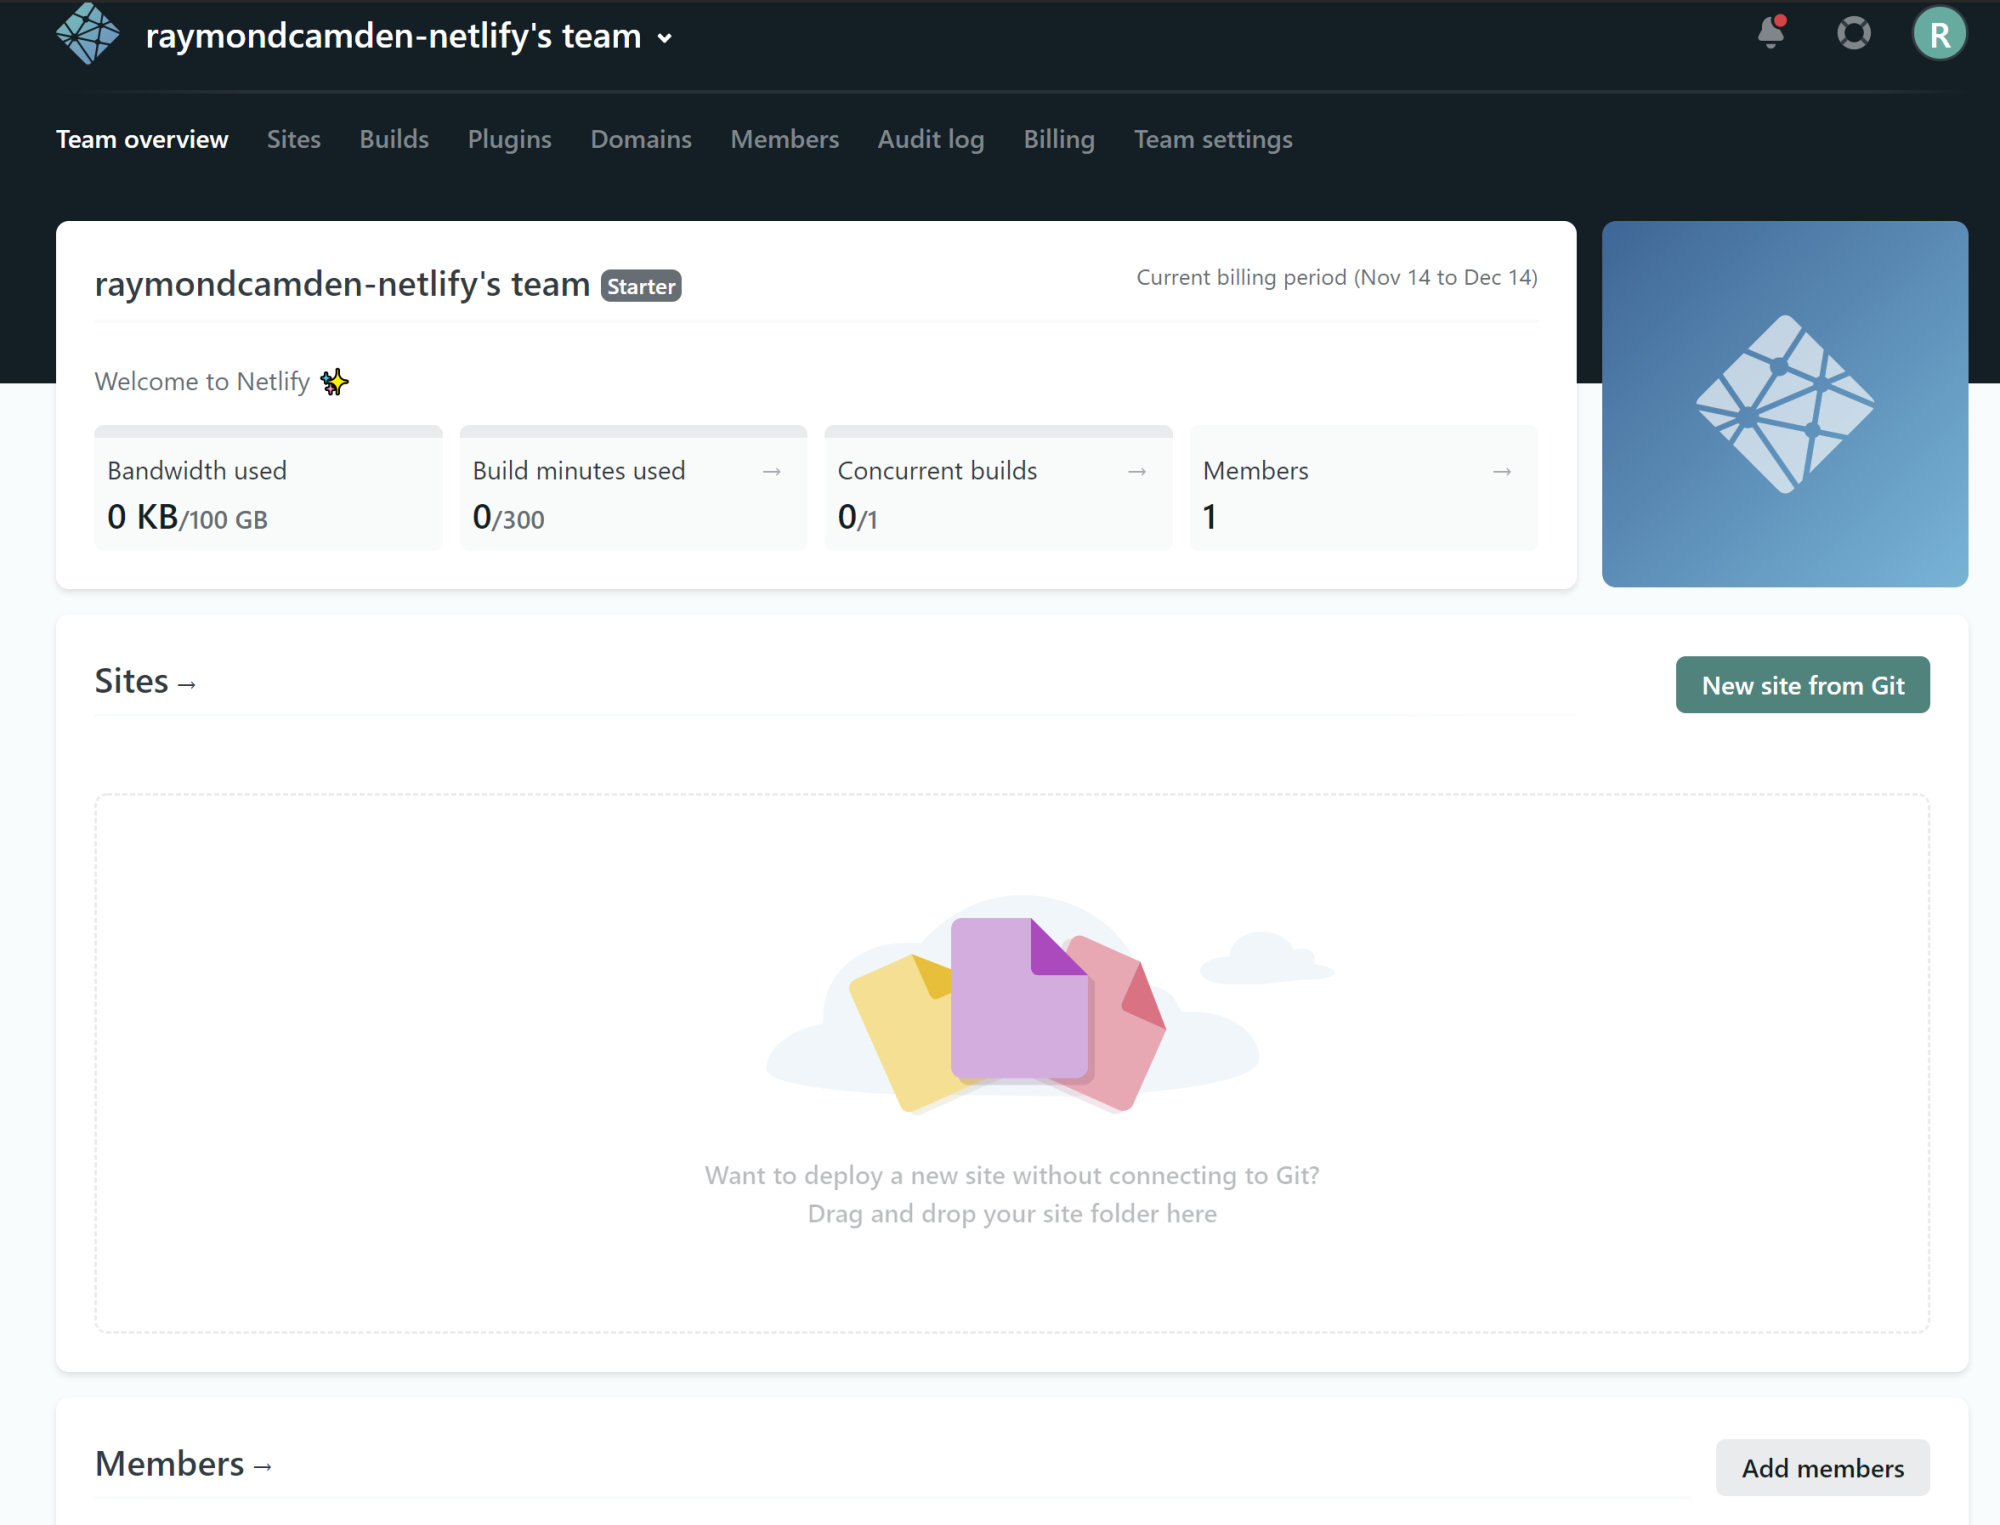The width and height of the screenshot is (2000, 1525).
Task: Click the drag and drop deploy area
Action: coord(1011,1063)
